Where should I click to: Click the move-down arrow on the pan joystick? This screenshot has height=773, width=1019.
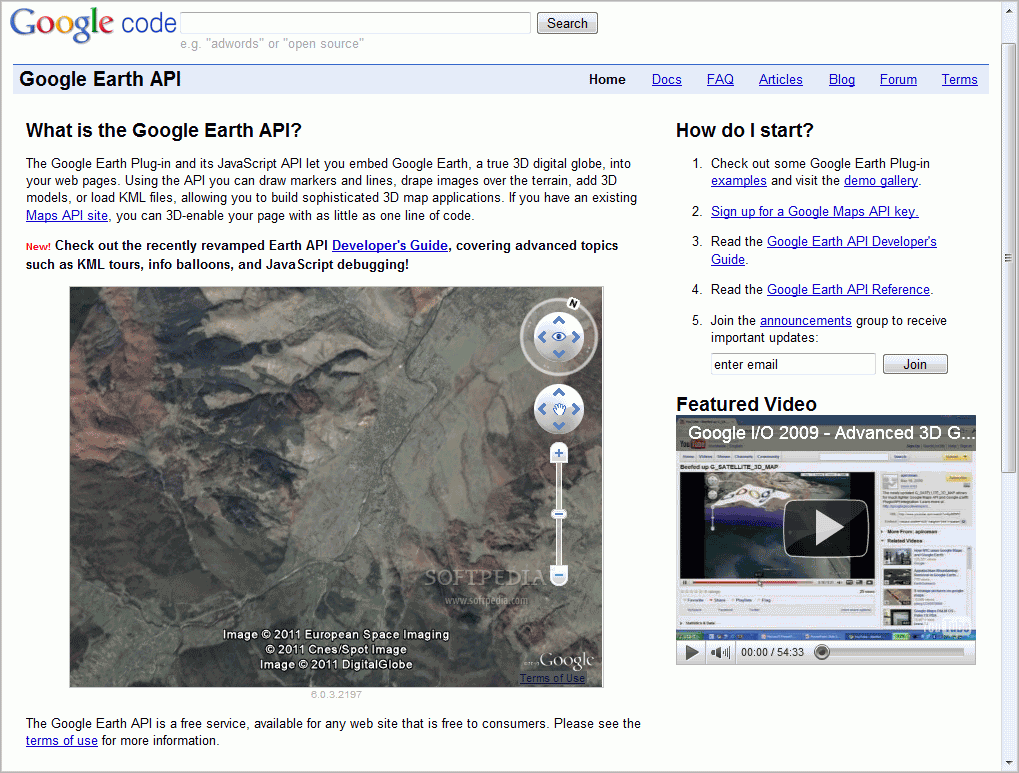559,426
